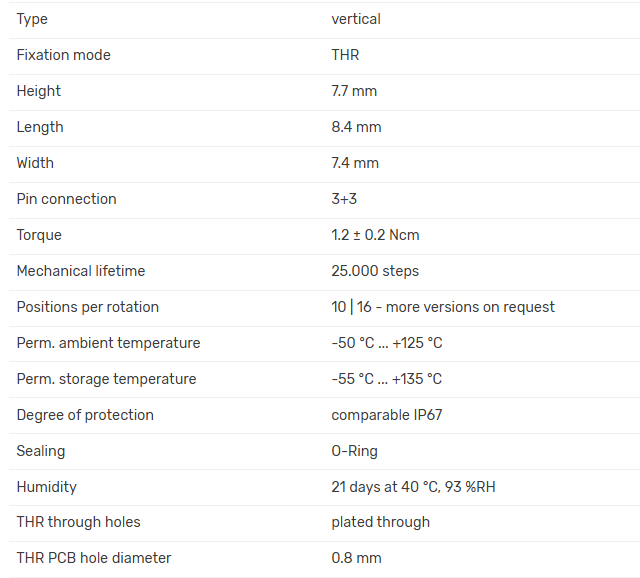This screenshot has width=640, height=578.
Task: Select the humidity value 21 days text
Action: point(412,487)
